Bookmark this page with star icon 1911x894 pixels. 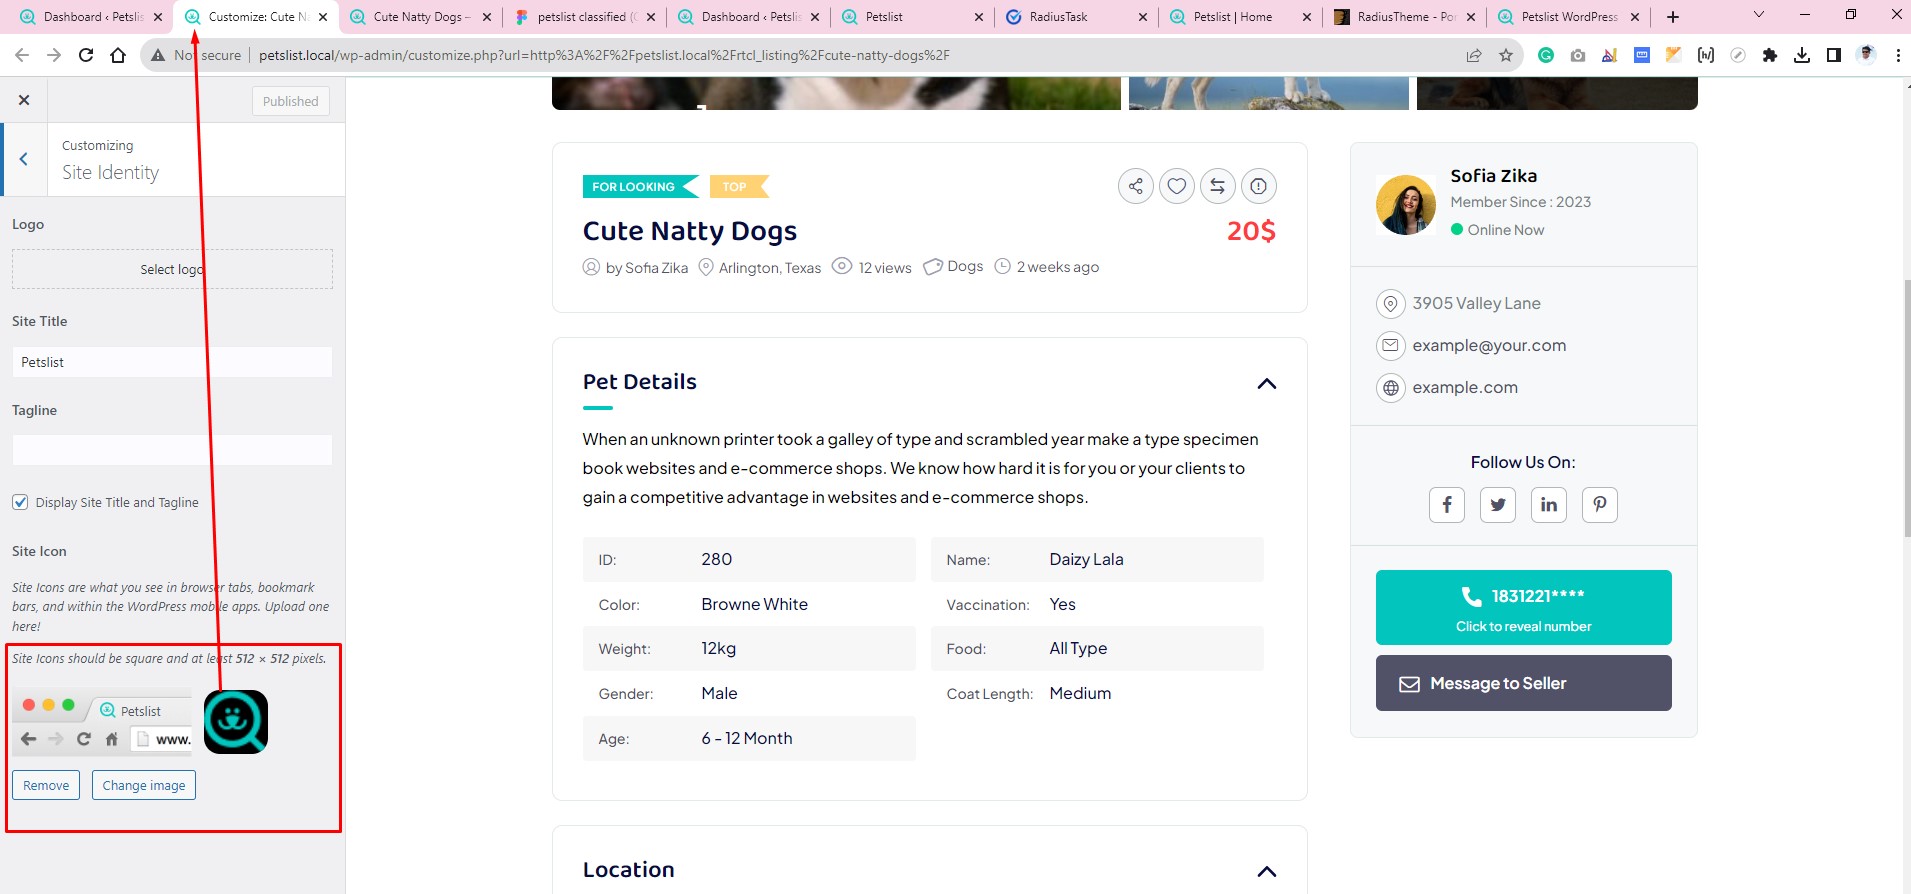1506,55
